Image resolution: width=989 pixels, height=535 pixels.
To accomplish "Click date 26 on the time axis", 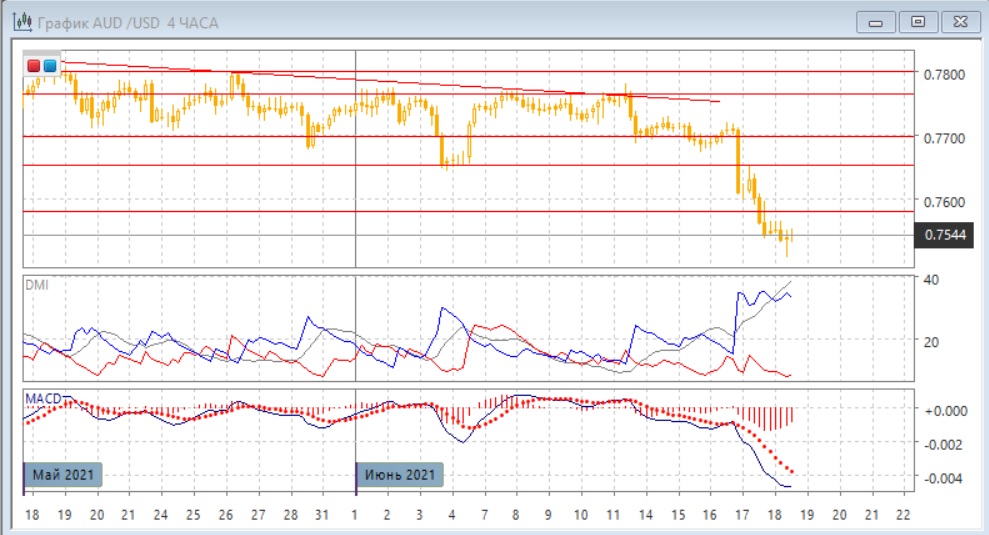I will [226, 514].
